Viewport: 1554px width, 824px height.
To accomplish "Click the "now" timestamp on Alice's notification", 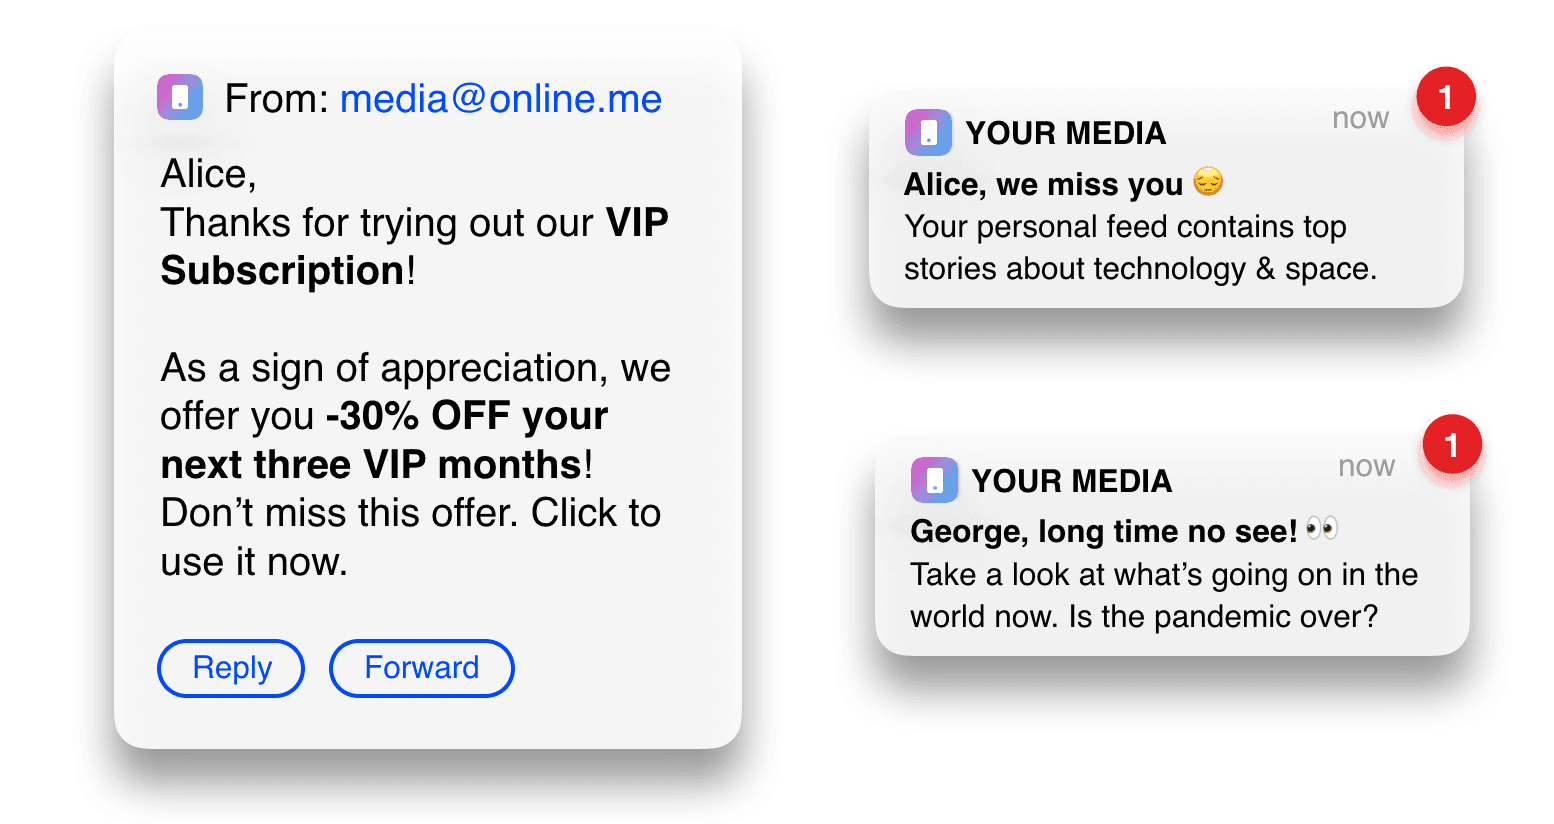I will click(x=1360, y=118).
